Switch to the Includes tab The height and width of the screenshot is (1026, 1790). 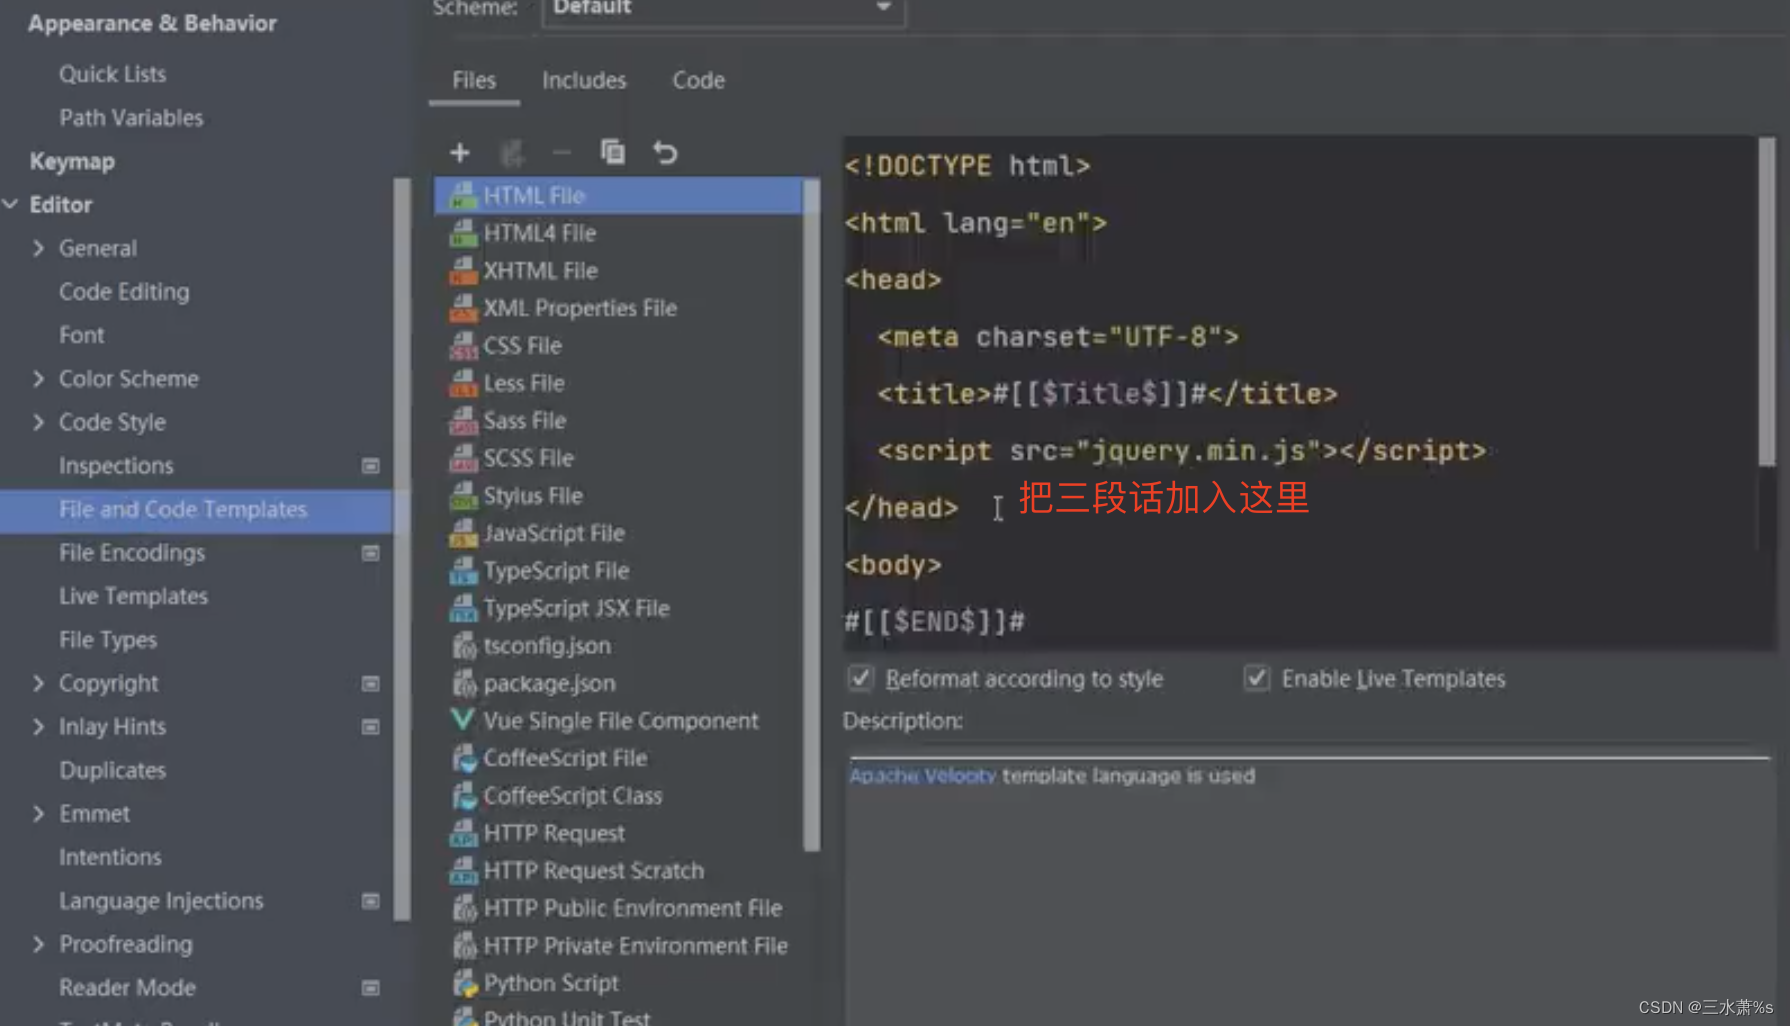(x=584, y=80)
